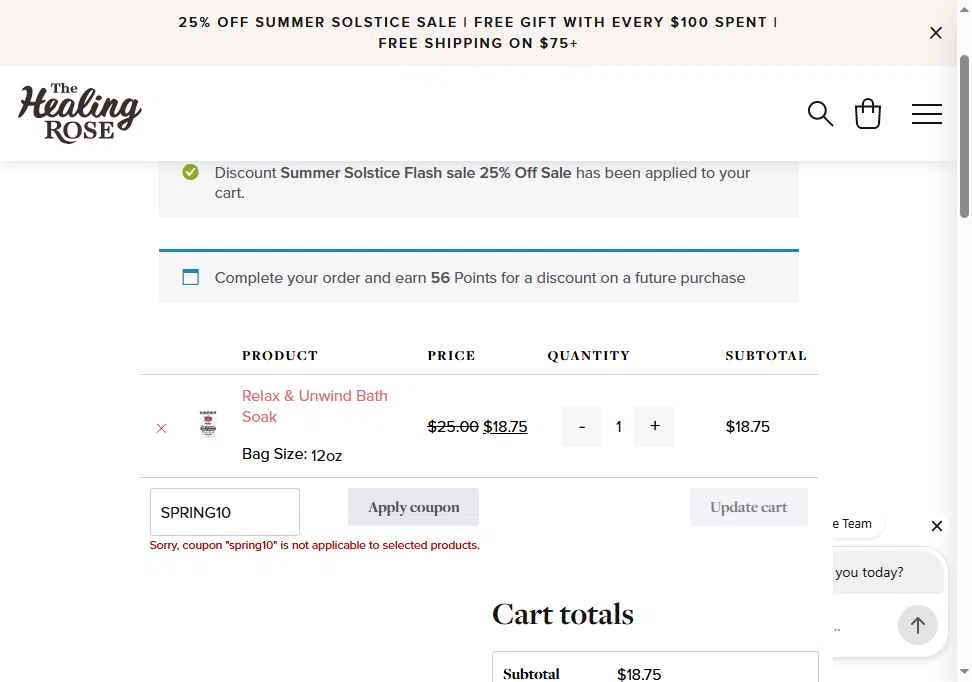Click the points reward notice icon
Image resolution: width=972 pixels, height=682 pixels.
(x=190, y=277)
